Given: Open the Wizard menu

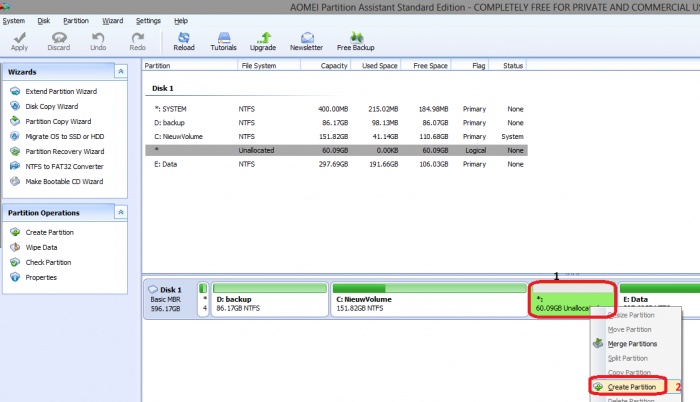Looking at the screenshot, I should tap(112, 21).
